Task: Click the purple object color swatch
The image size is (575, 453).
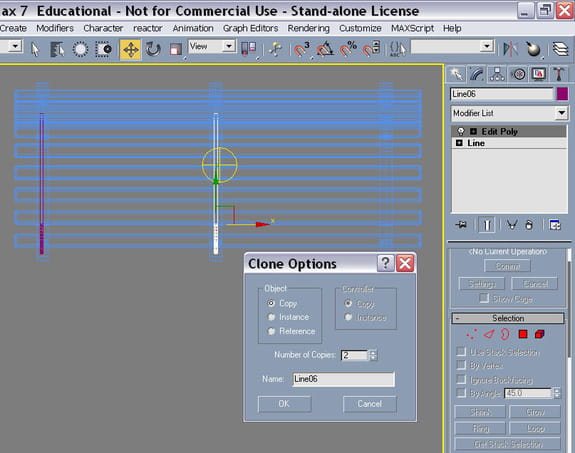Action: pos(562,94)
